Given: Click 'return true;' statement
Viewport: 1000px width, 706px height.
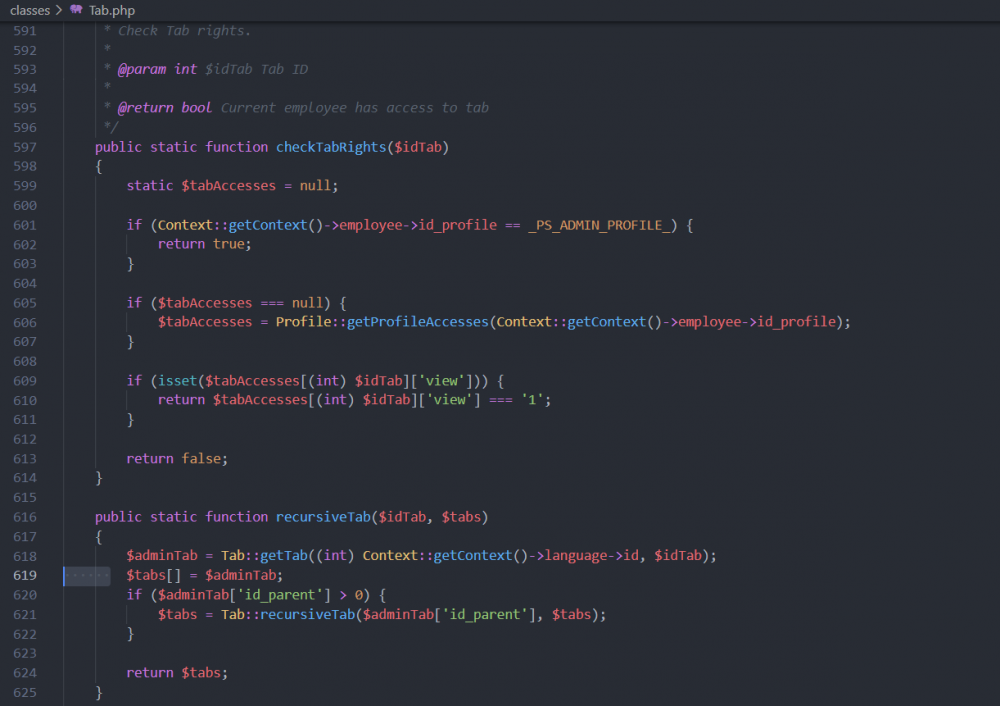Looking at the screenshot, I should (x=205, y=244).
